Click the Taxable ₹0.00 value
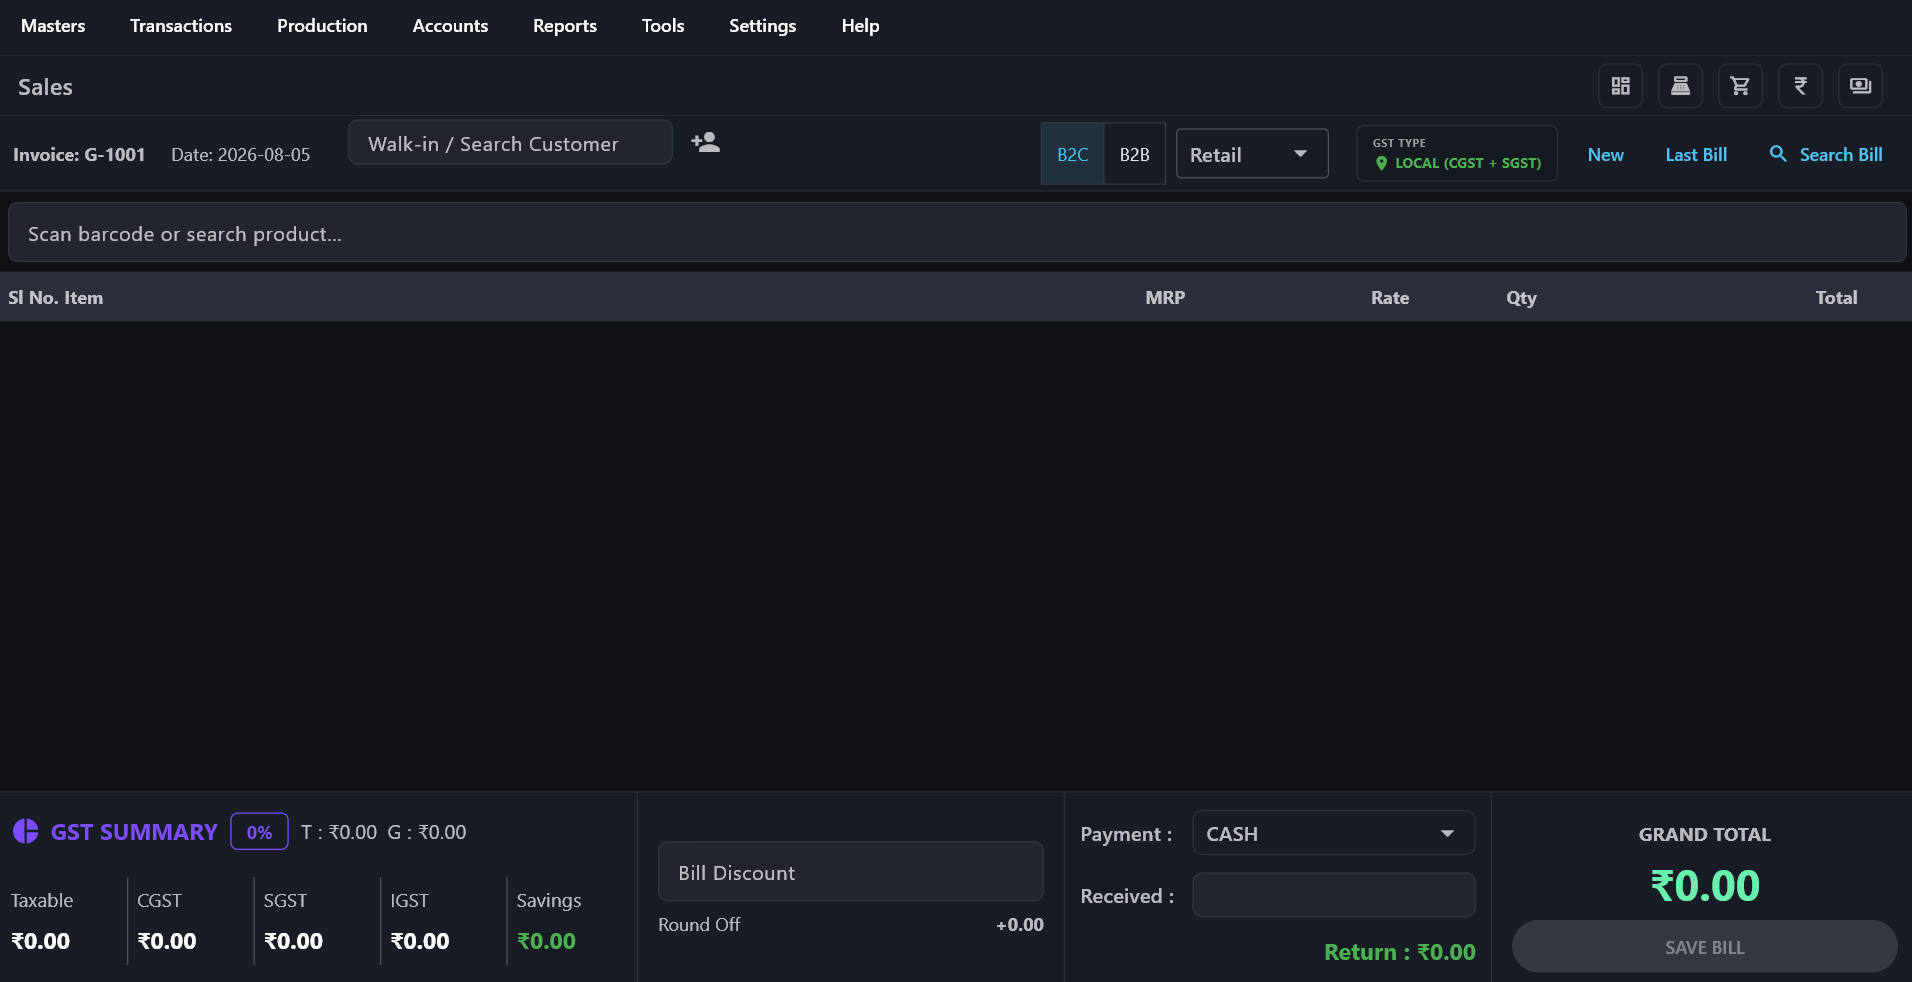1912x982 pixels. (40, 941)
